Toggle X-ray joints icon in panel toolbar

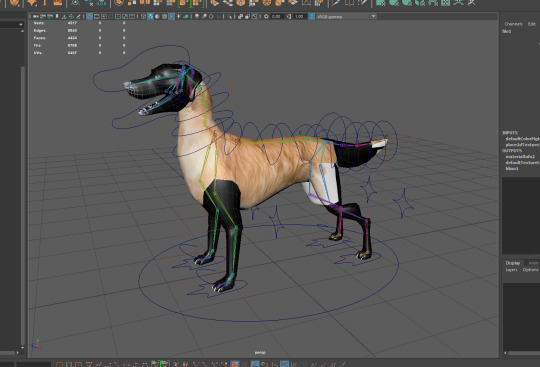tap(254, 17)
